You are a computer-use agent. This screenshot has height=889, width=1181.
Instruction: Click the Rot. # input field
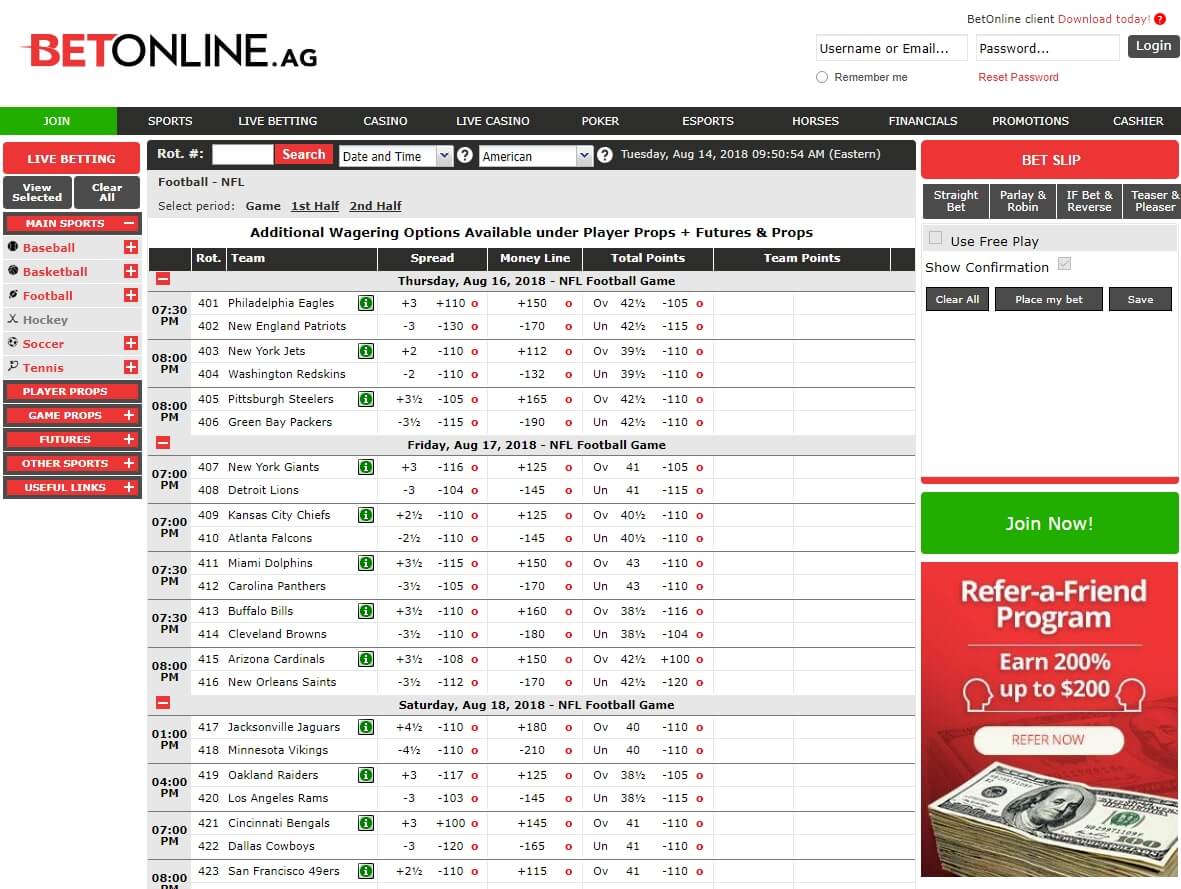[x=242, y=154]
